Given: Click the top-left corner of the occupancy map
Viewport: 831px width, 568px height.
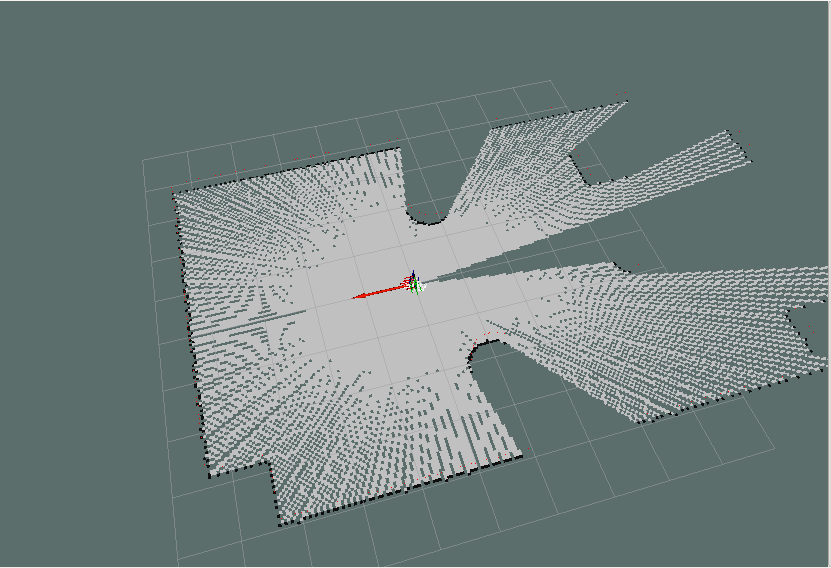Looking at the screenshot, I should pyautogui.click(x=176, y=193).
